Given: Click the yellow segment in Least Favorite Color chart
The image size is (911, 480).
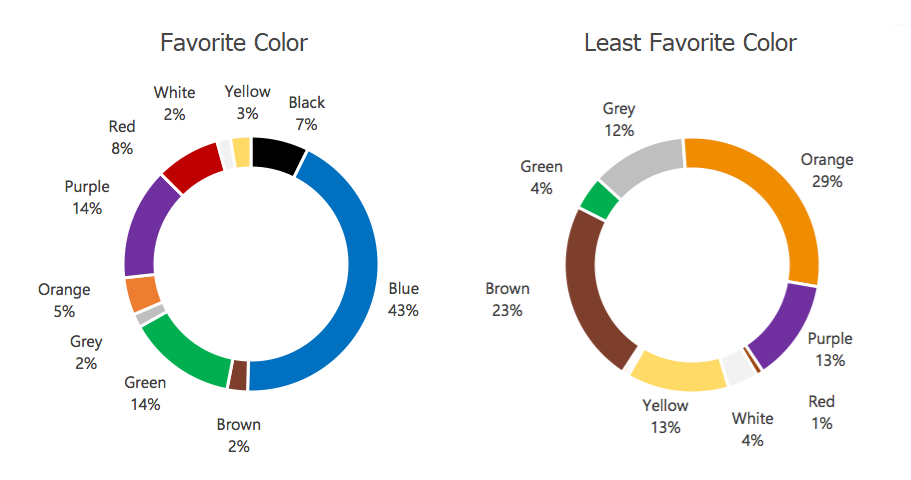Looking at the screenshot, I should tap(679, 371).
